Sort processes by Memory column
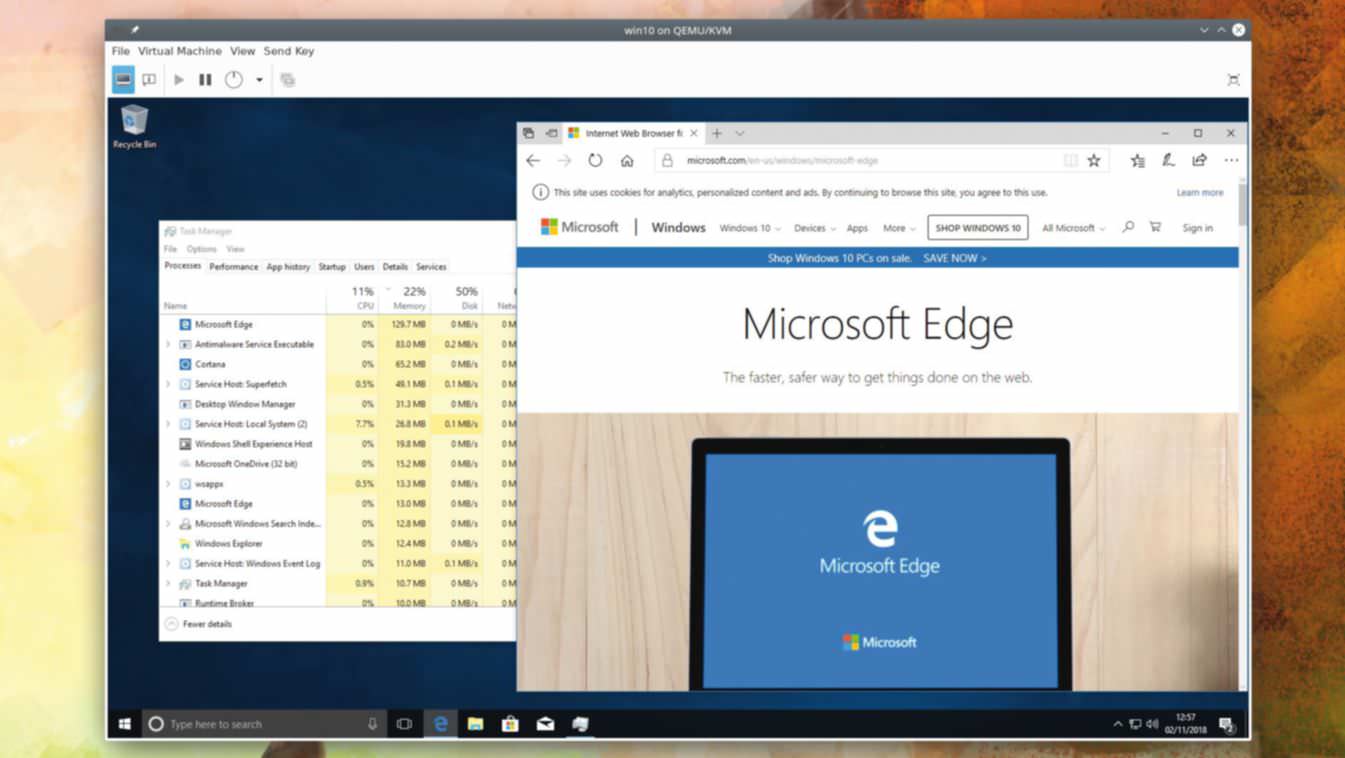 tap(406, 298)
